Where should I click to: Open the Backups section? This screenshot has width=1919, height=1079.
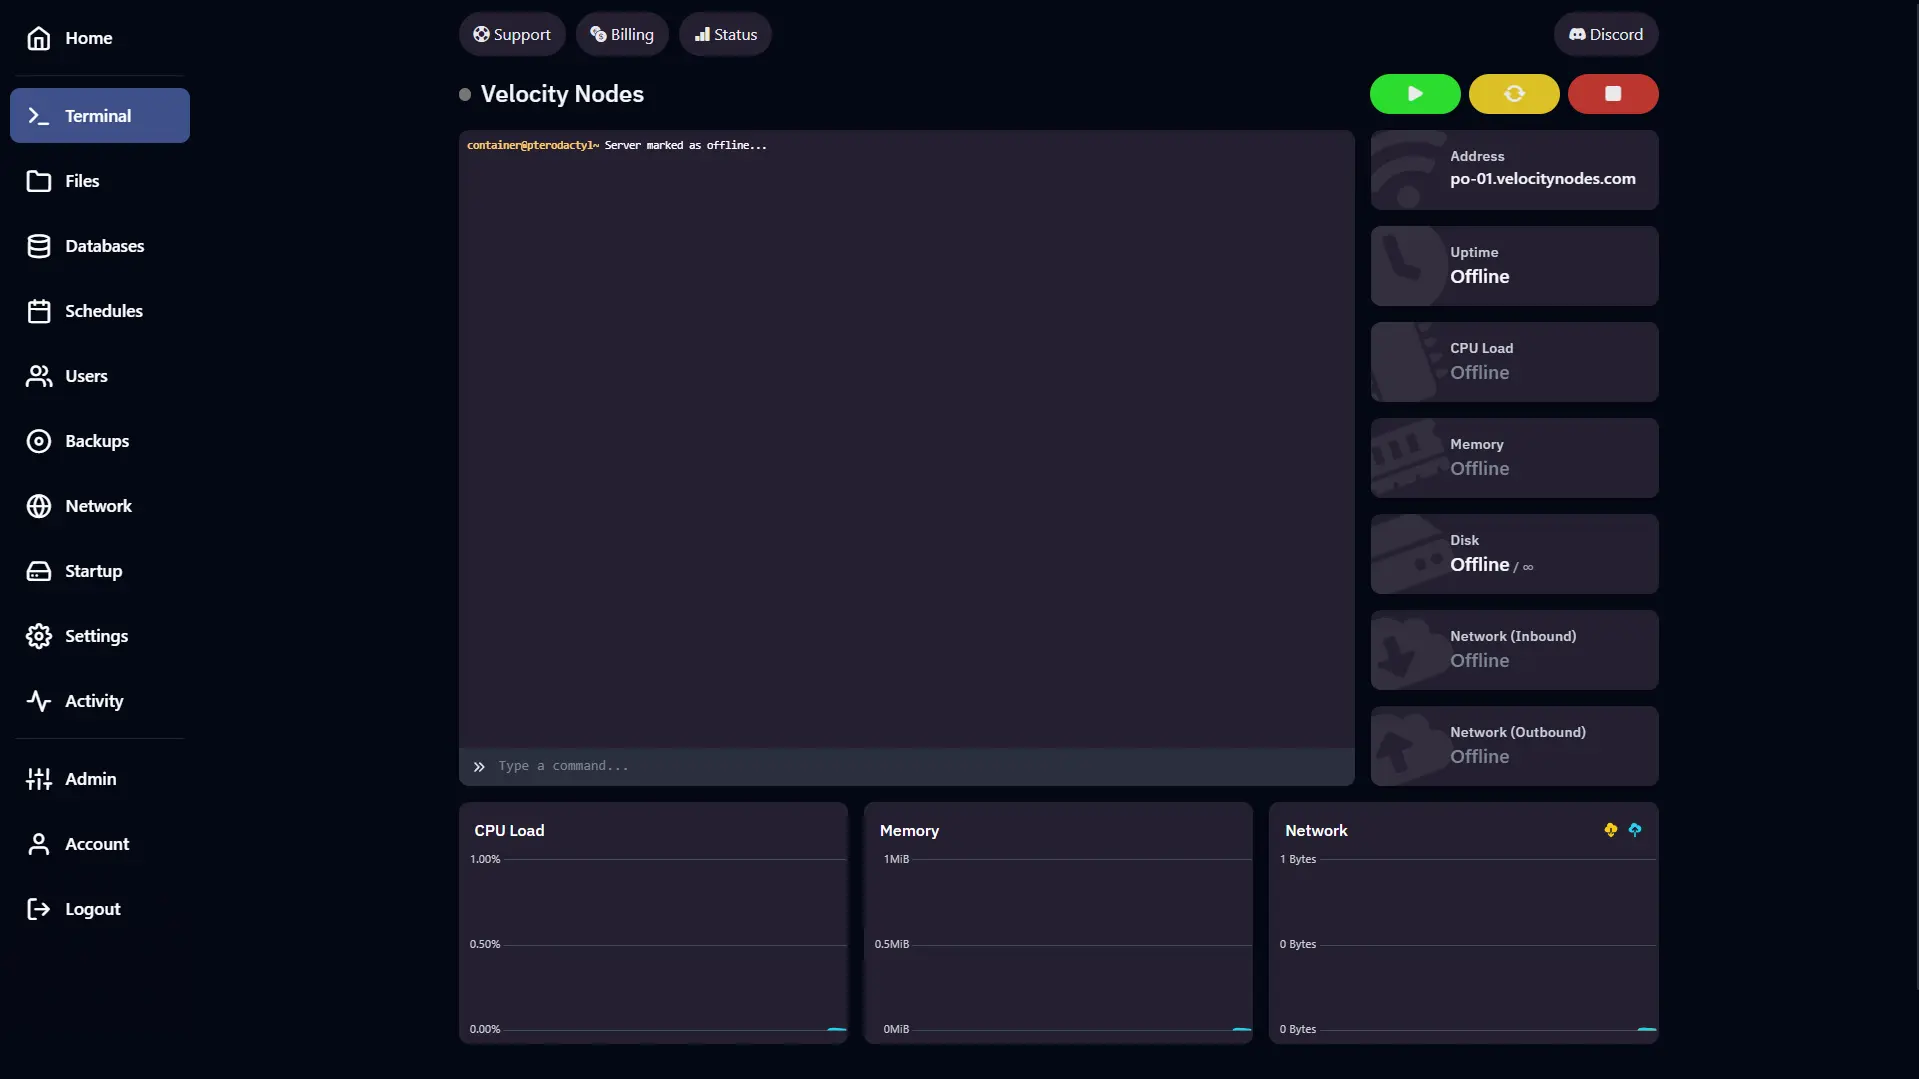tap(97, 440)
